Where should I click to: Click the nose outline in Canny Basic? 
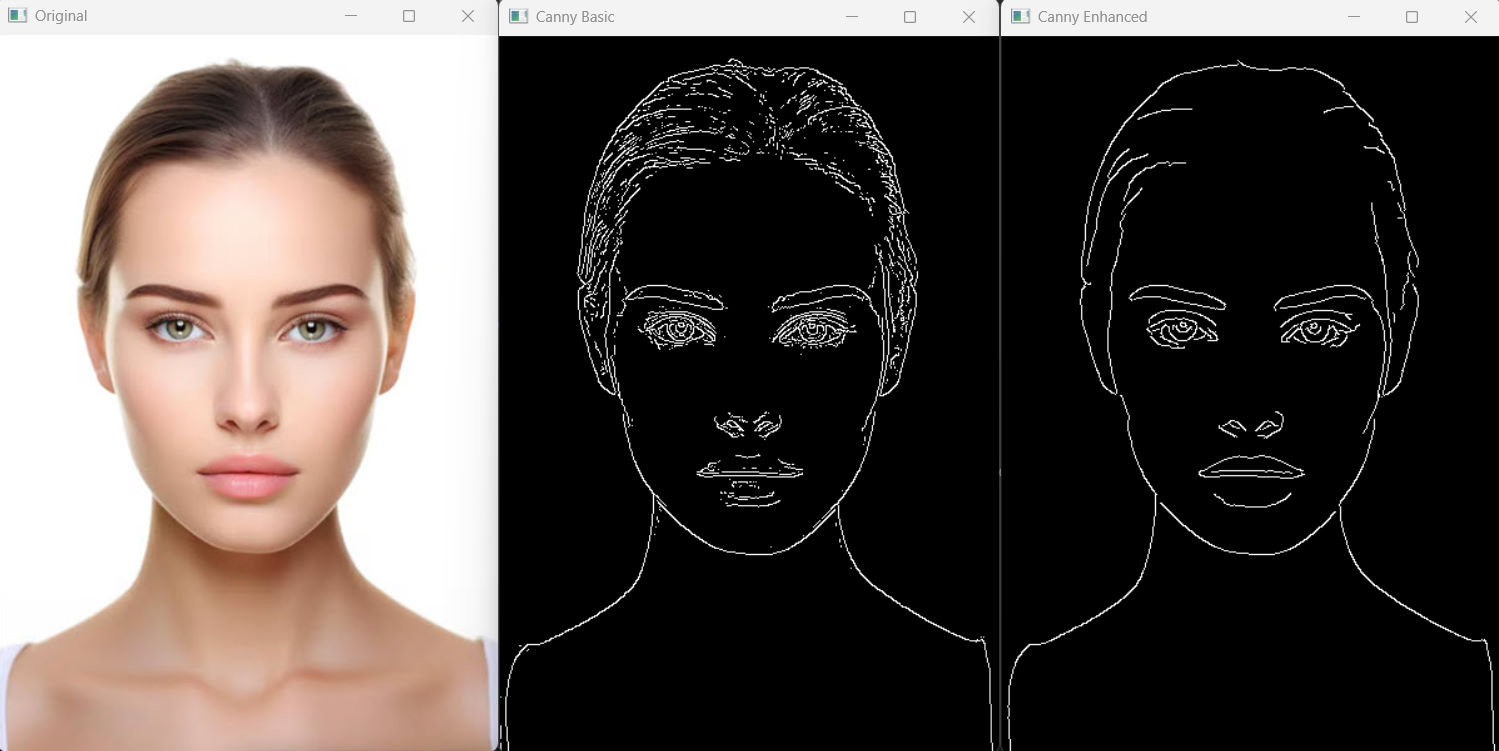tap(748, 424)
